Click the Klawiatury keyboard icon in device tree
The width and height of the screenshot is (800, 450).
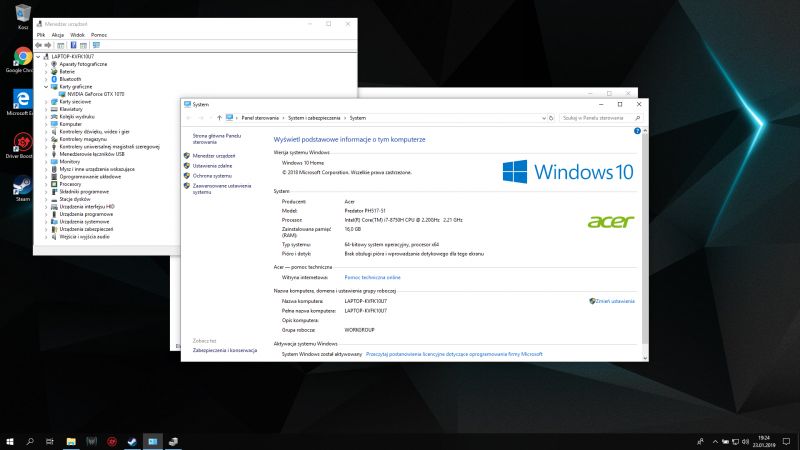point(54,109)
